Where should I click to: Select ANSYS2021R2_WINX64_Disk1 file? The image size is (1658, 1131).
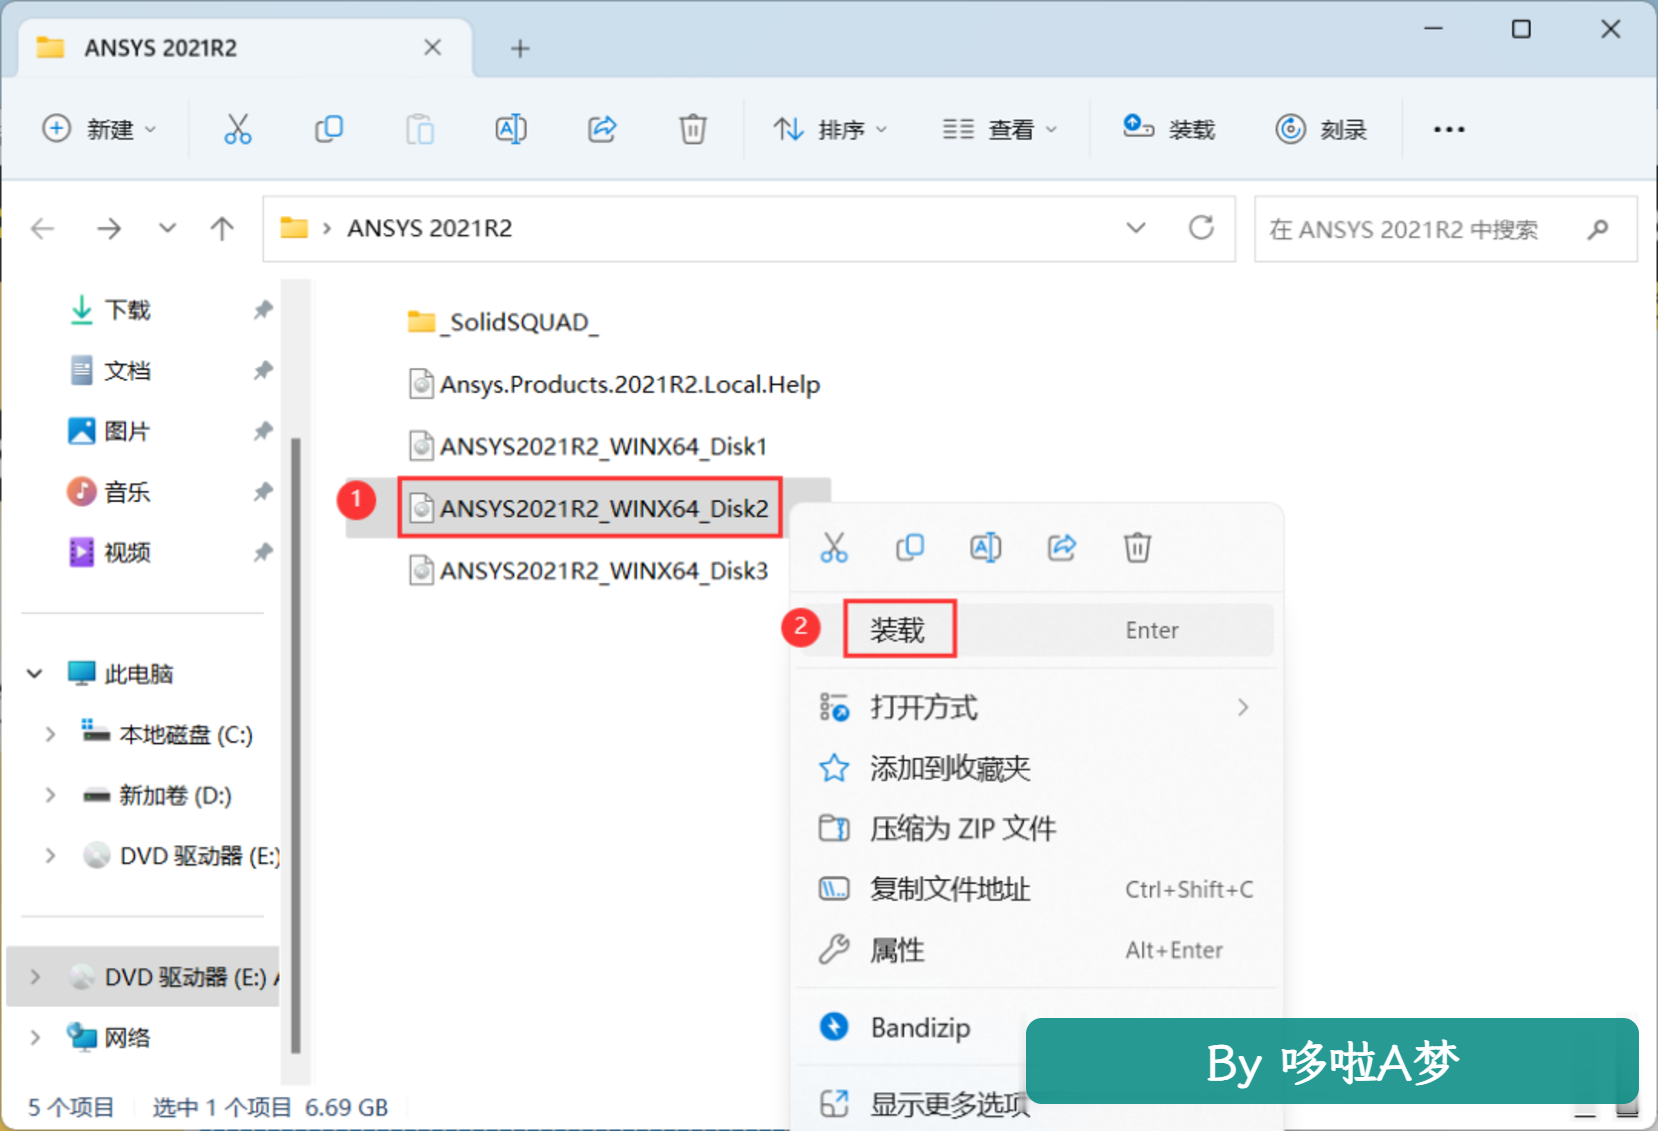coord(588,446)
